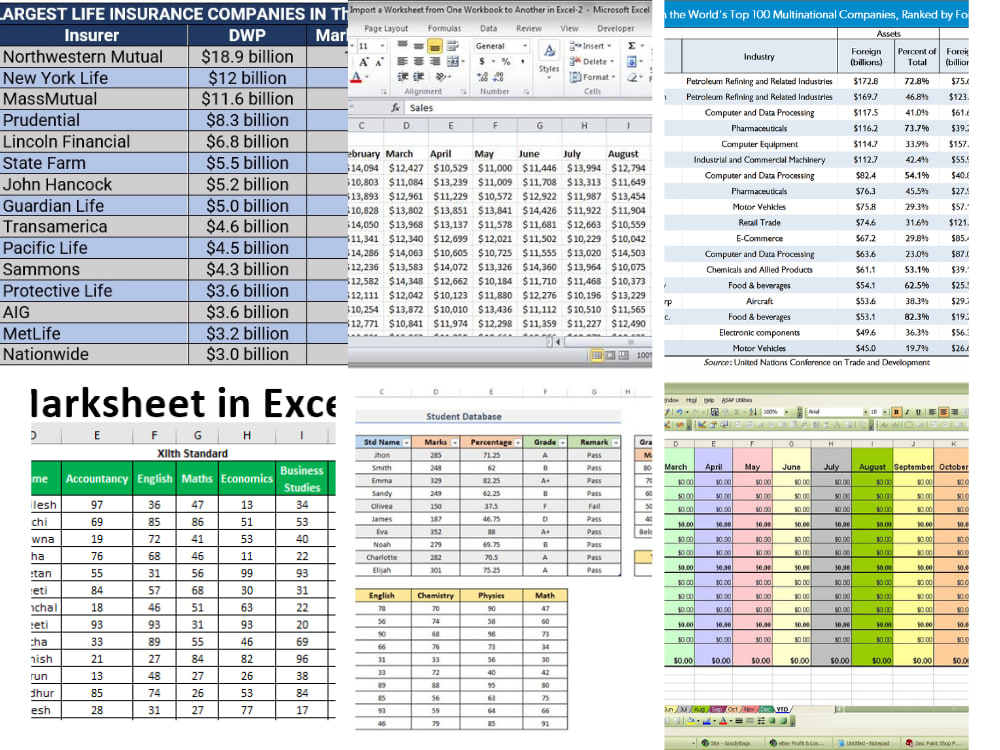Image resolution: width=1000 pixels, height=750 pixels.
Task: Click Align Text Left icon in ribbon
Action: tap(402, 61)
